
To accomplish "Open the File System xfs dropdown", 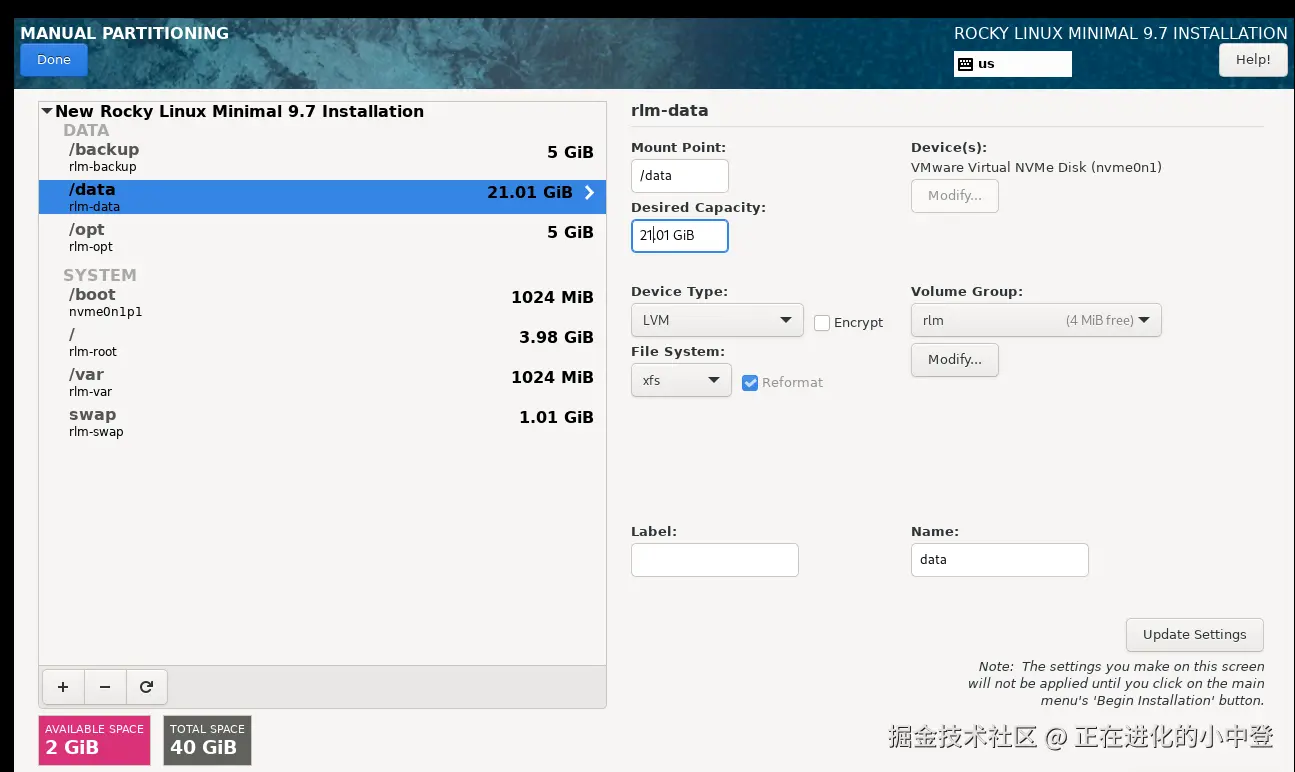I will tap(681, 380).
